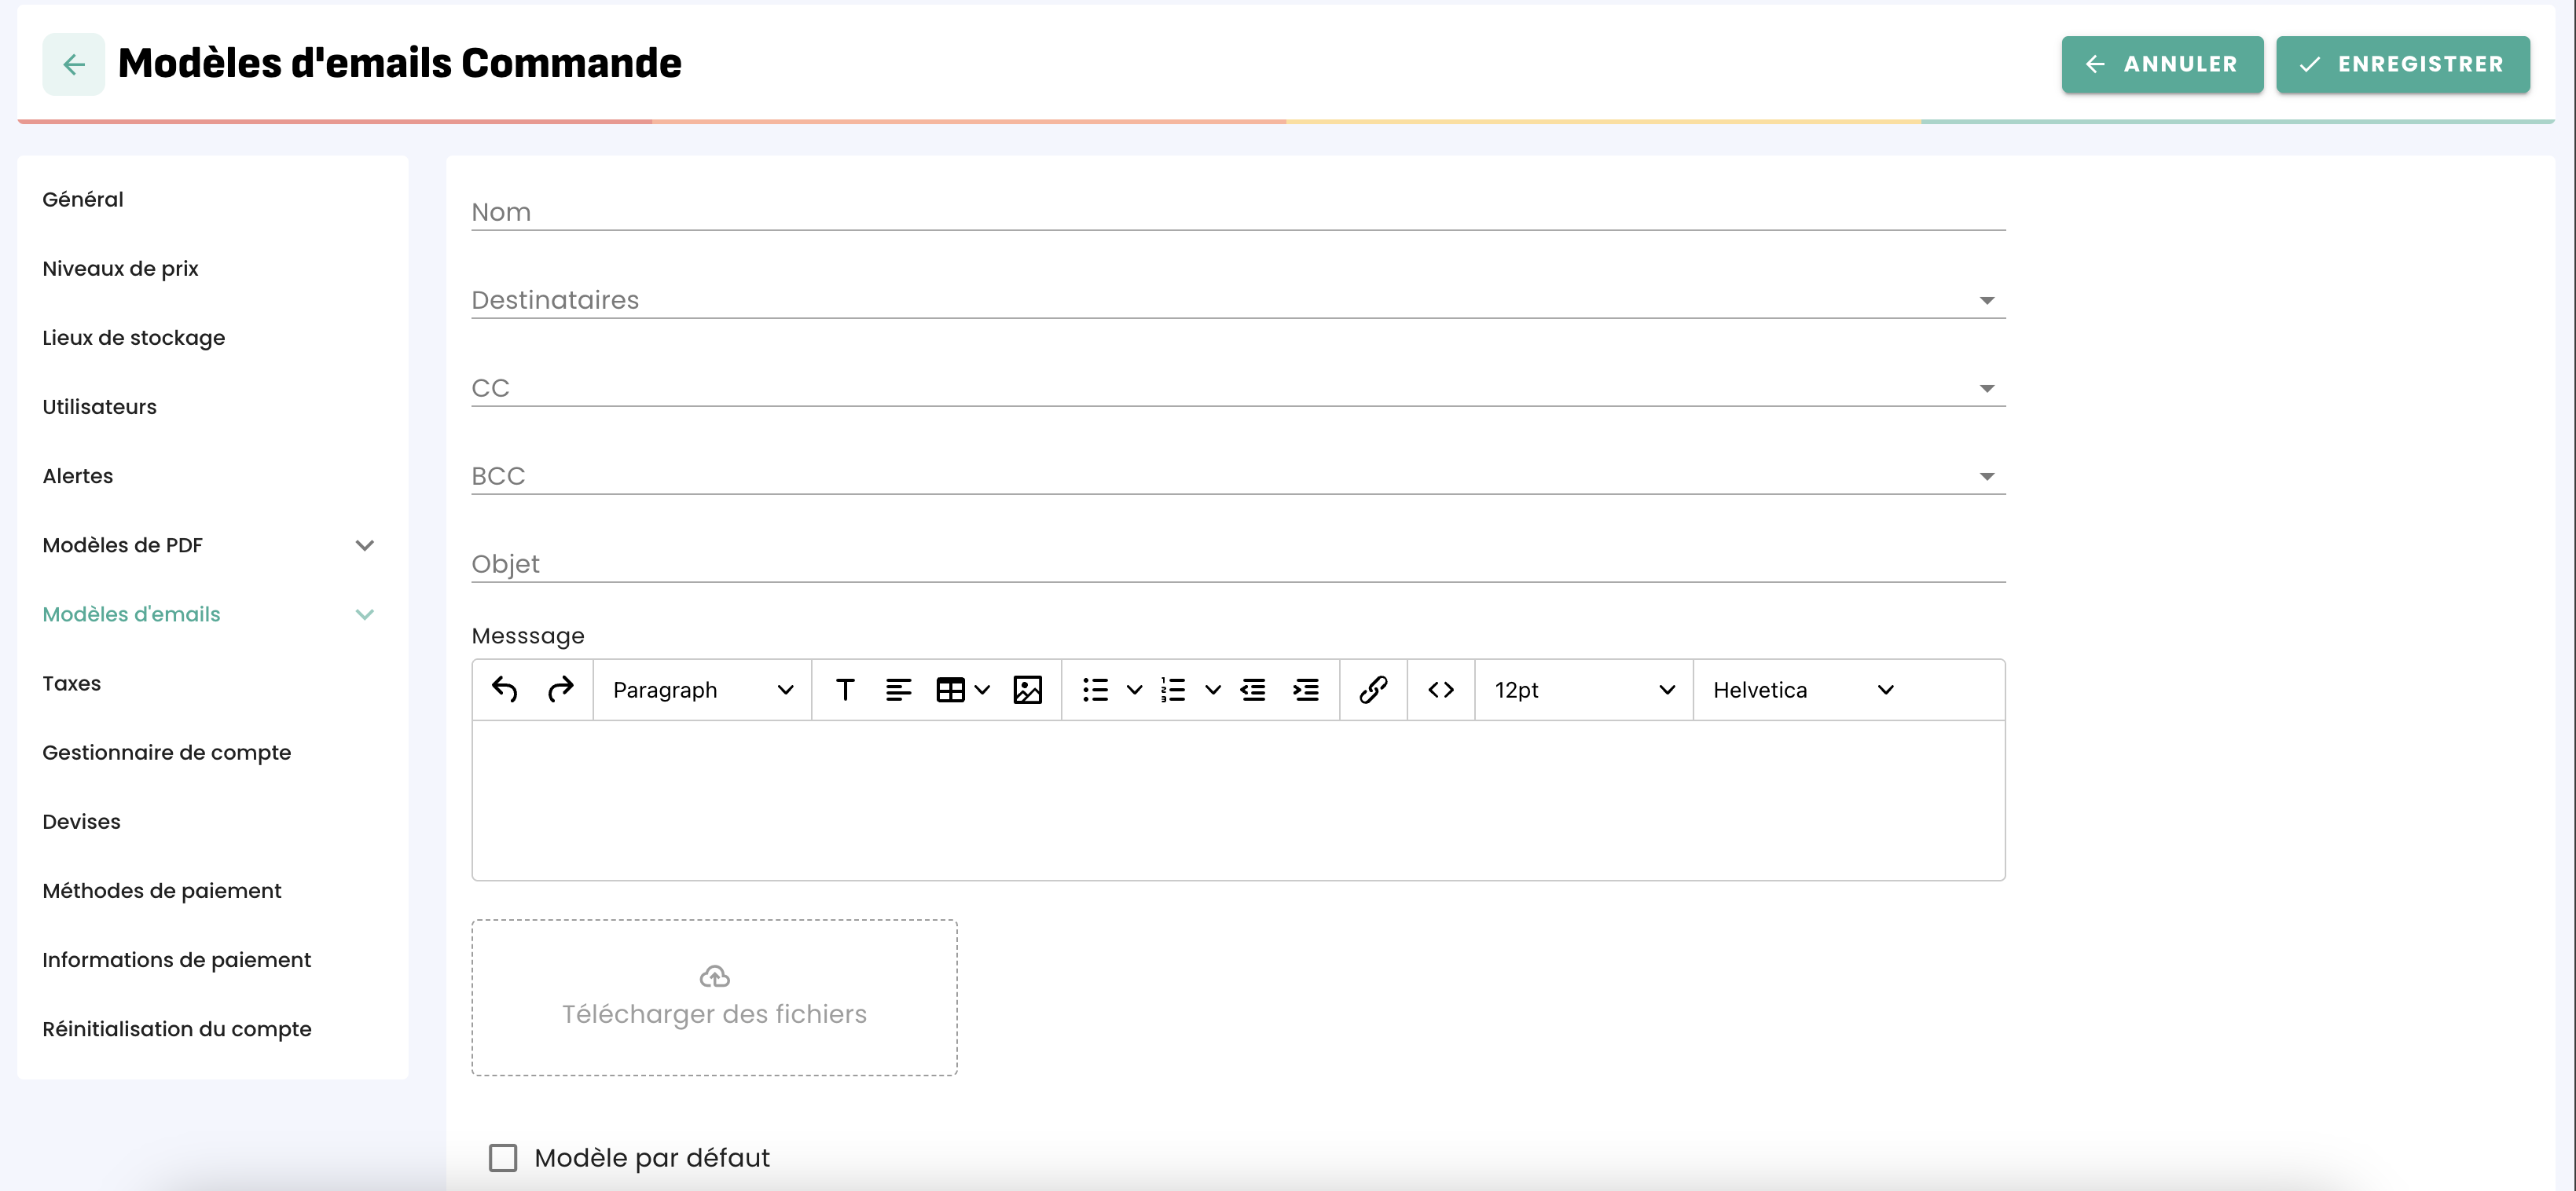Open the Paragraph format dropdown
Image resolution: width=2576 pixels, height=1191 pixels.
(702, 689)
